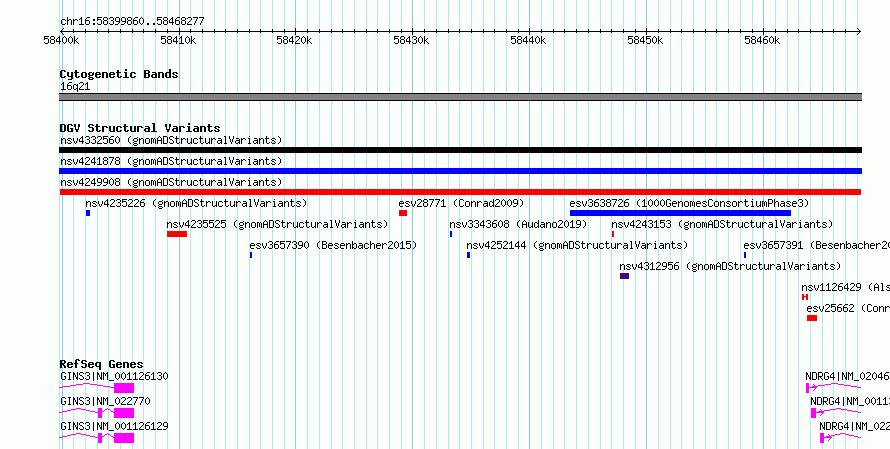The image size is (890, 449).
Task: Click the 58430k ruler label
Action: pyautogui.click(x=412, y=40)
